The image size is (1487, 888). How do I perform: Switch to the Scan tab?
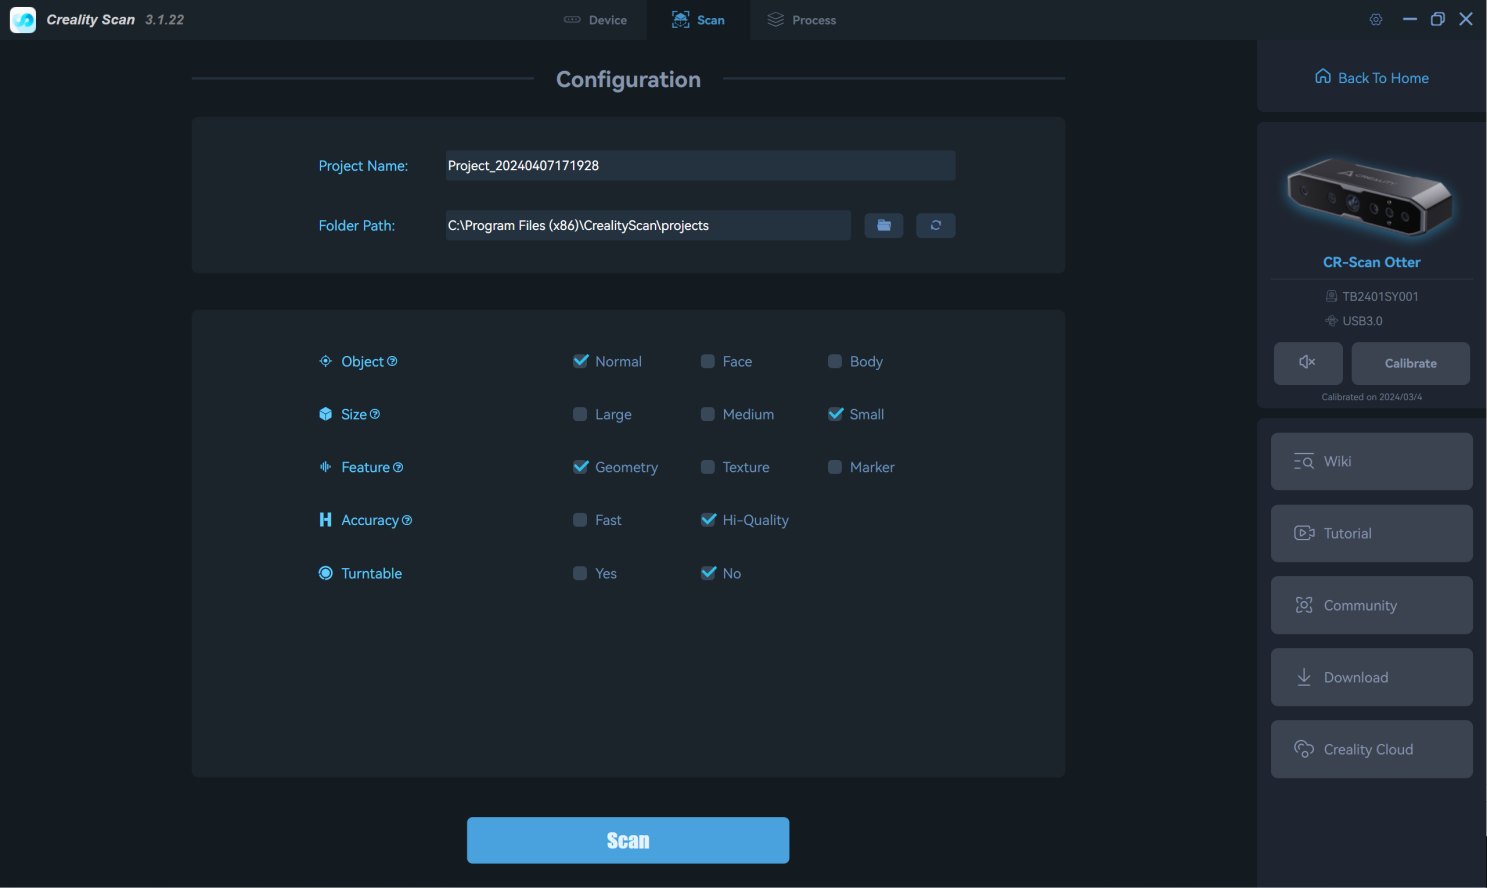point(698,20)
